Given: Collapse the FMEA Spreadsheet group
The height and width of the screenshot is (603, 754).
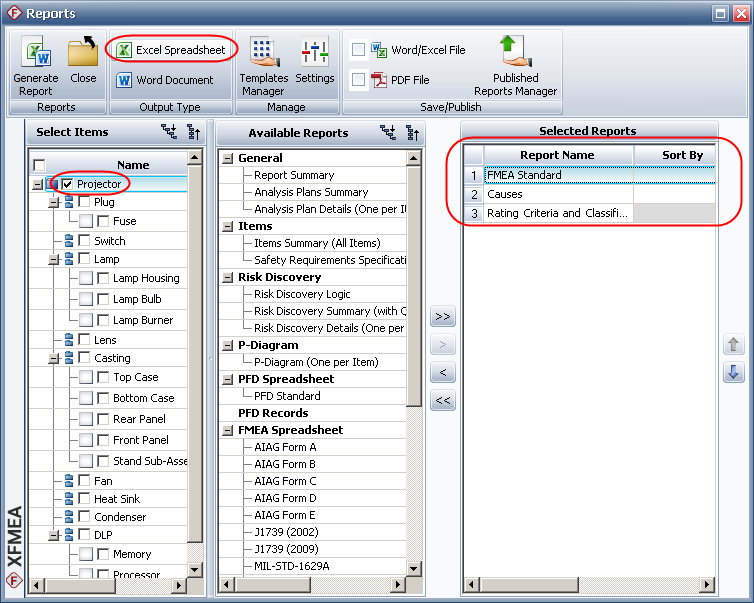Looking at the screenshot, I should [228, 430].
